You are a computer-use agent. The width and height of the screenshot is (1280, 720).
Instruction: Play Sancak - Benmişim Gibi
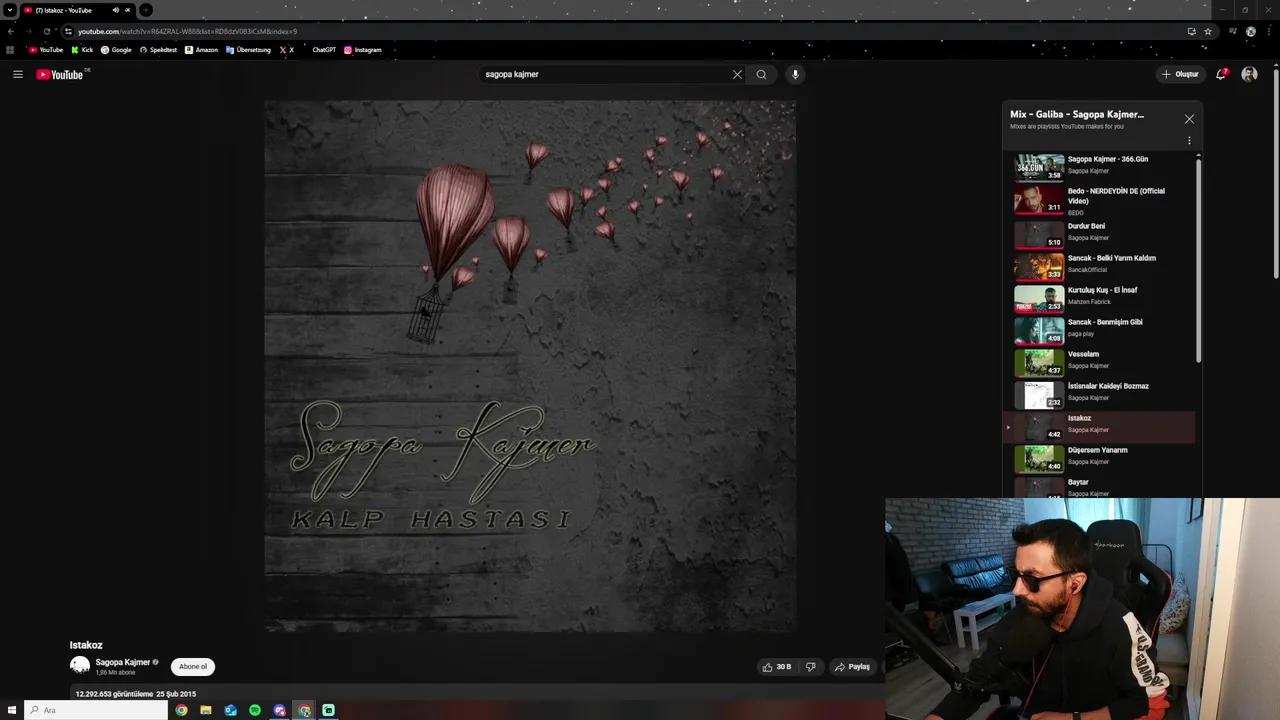[1104, 322]
